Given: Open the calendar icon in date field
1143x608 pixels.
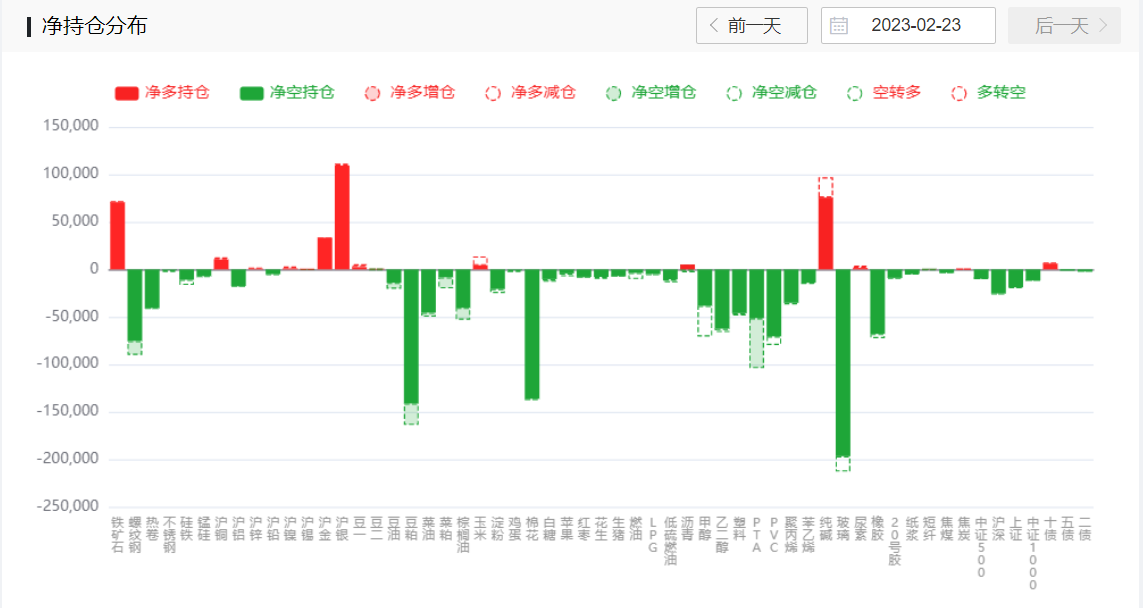Looking at the screenshot, I should click(x=839, y=25).
